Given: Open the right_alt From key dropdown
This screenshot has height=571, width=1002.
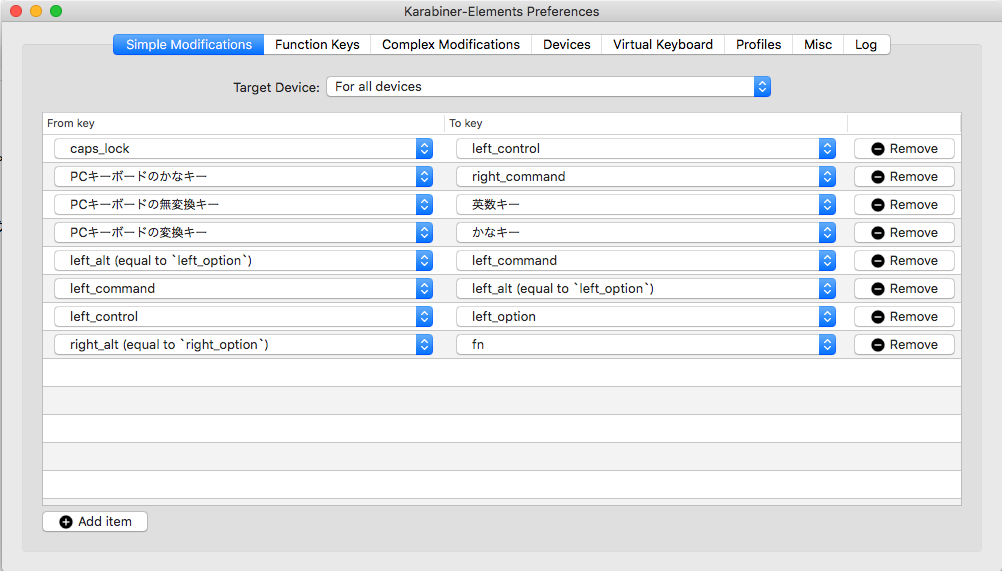Looking at the screenshot, I should [x=243, y=345].
